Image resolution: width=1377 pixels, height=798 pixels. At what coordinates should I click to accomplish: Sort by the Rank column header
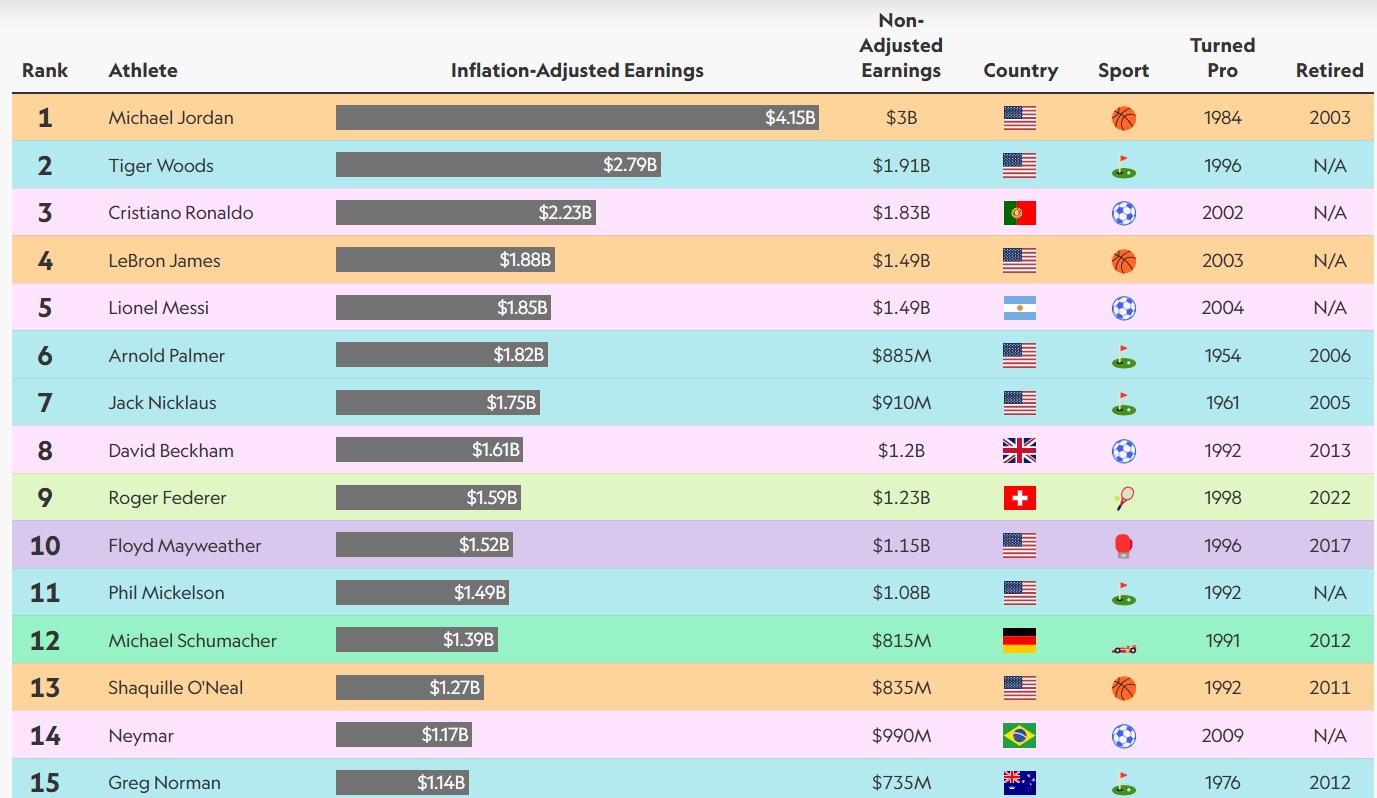tap(45, 71)
